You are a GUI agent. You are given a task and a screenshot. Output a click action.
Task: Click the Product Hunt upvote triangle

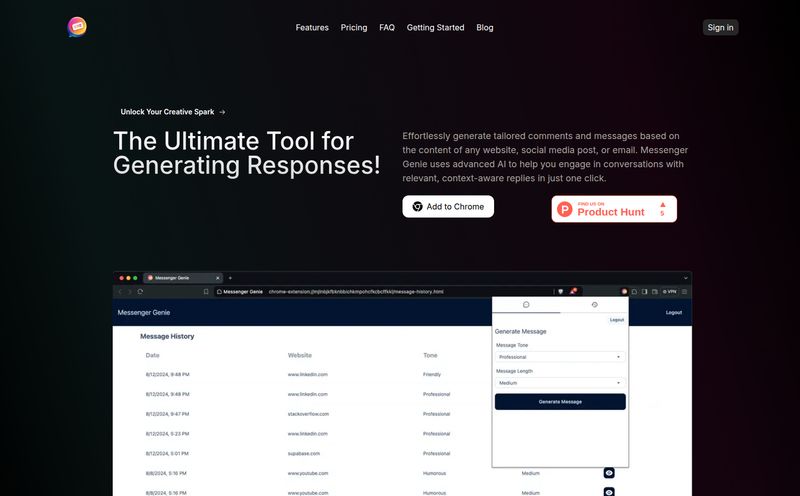pyautogui.click(x=663, y=205)
